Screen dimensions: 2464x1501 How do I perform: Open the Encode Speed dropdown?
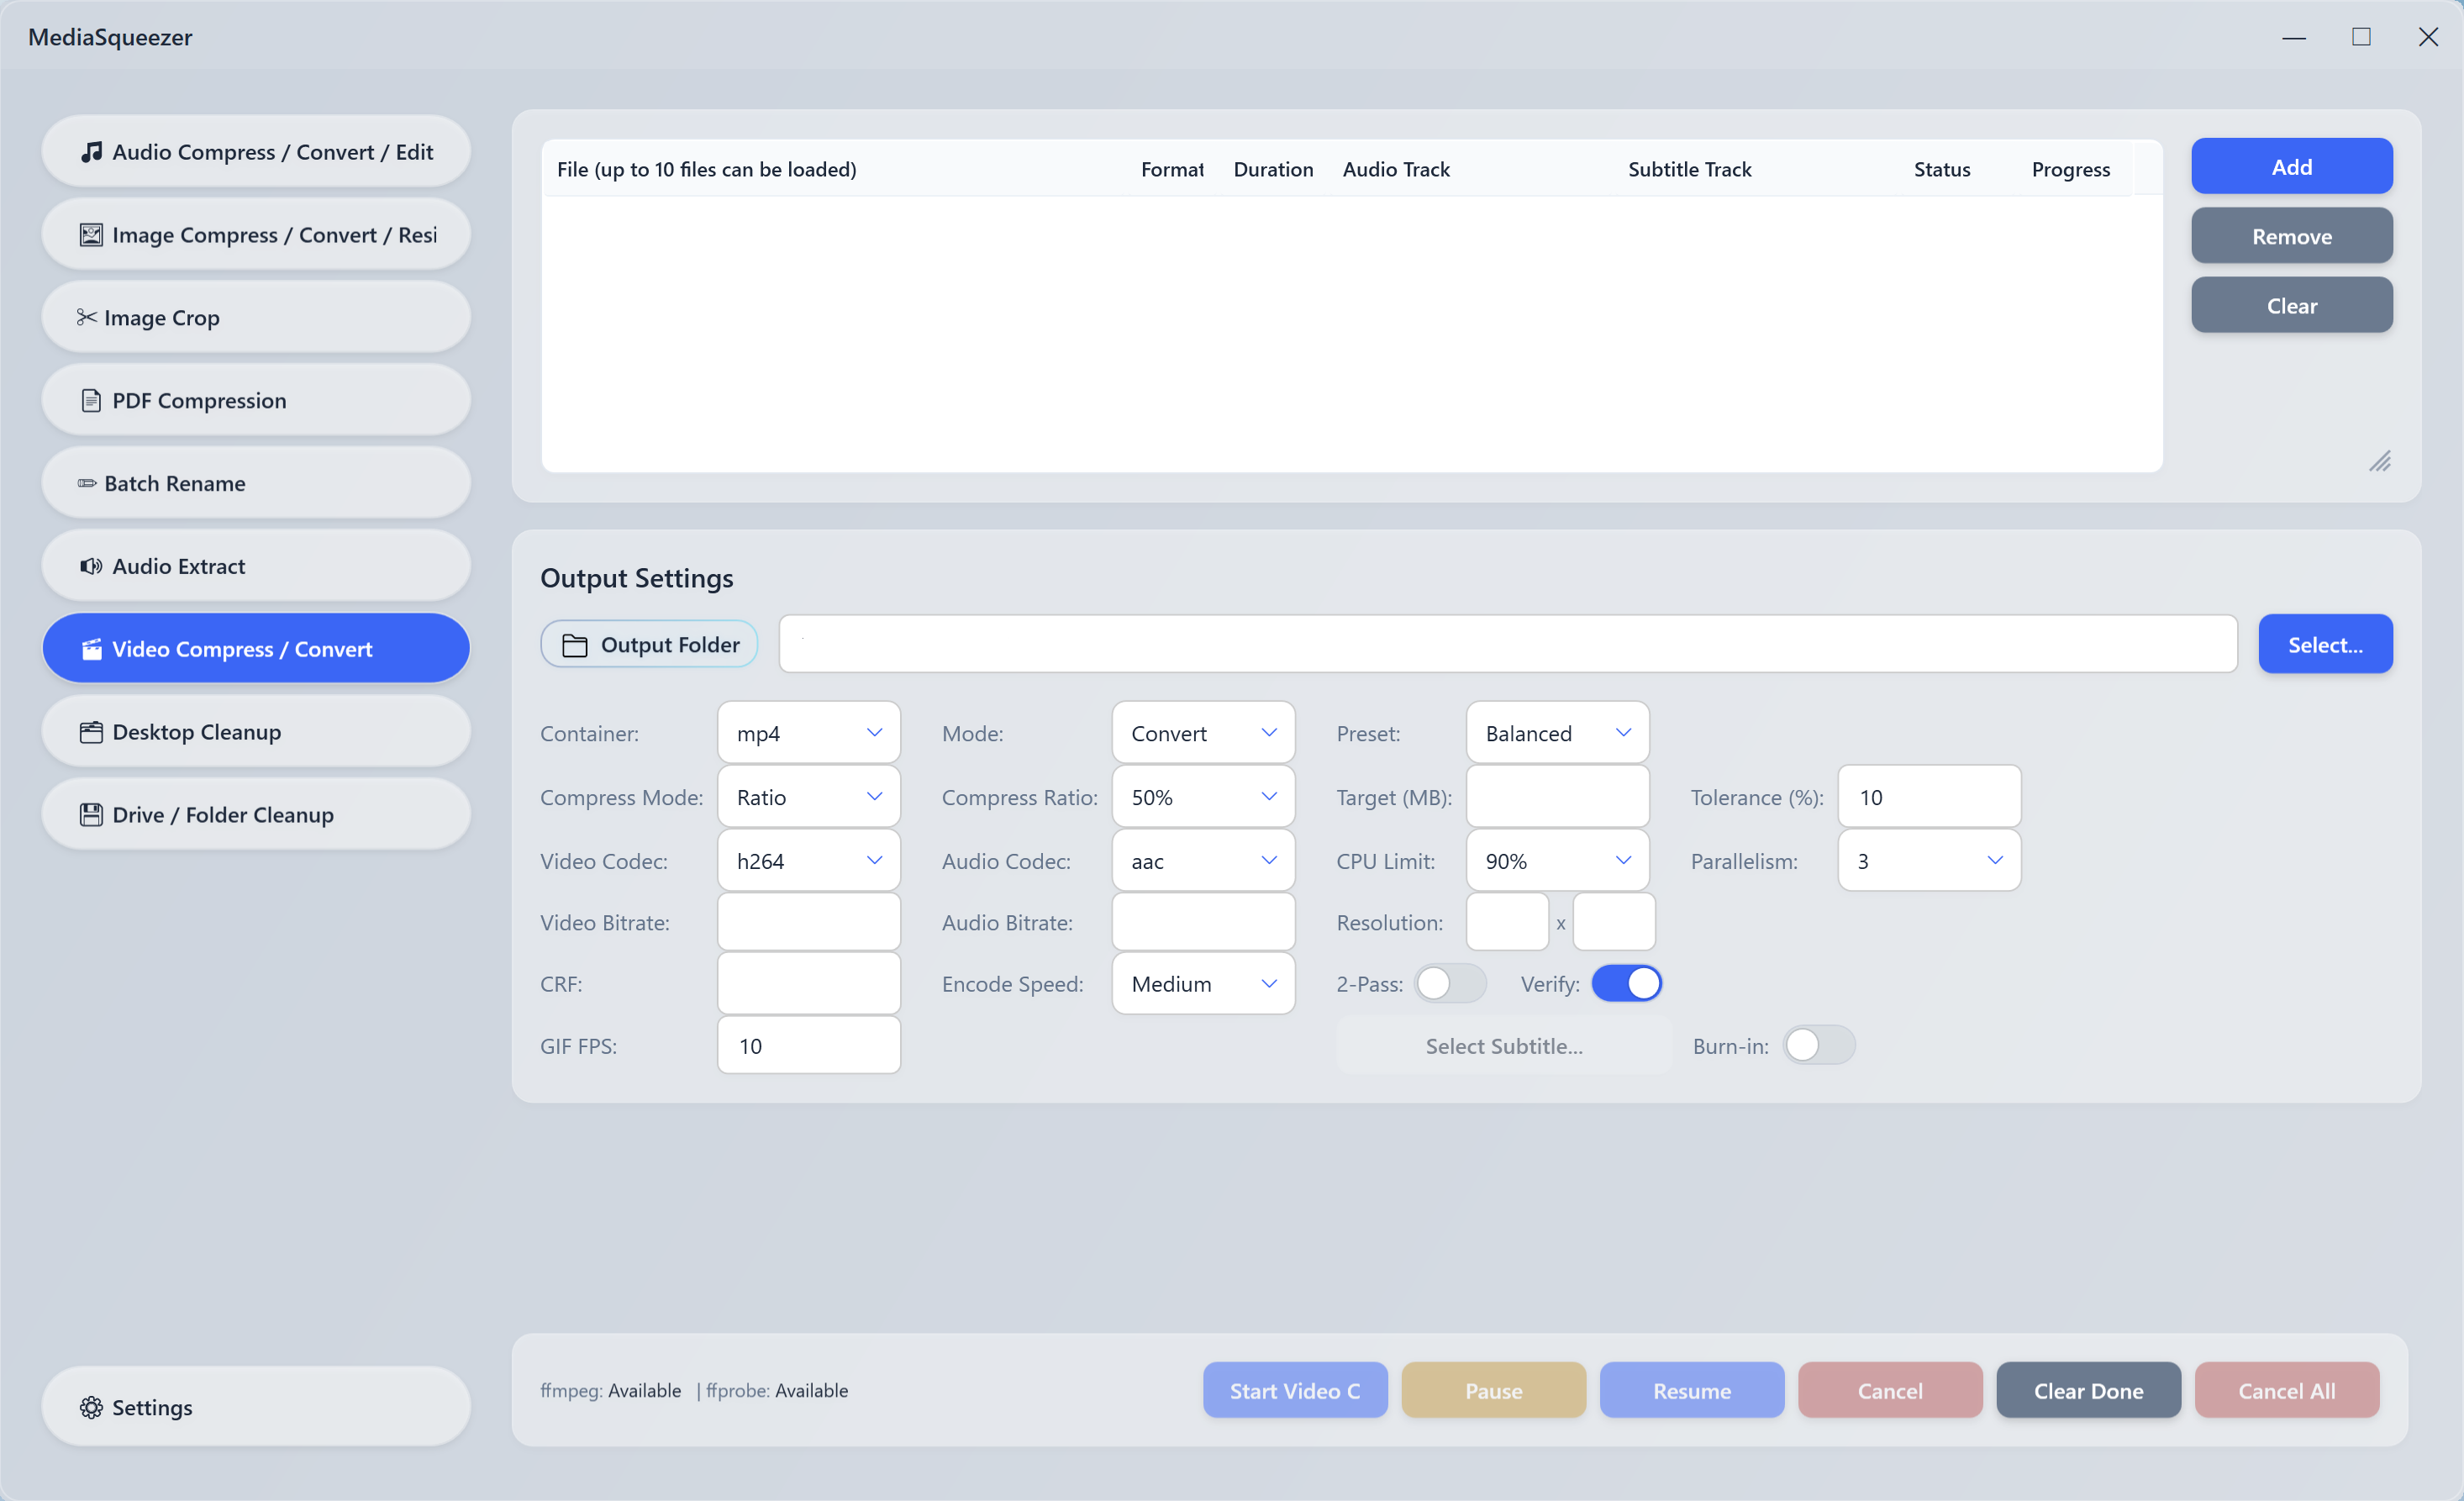click(1203, 984)
